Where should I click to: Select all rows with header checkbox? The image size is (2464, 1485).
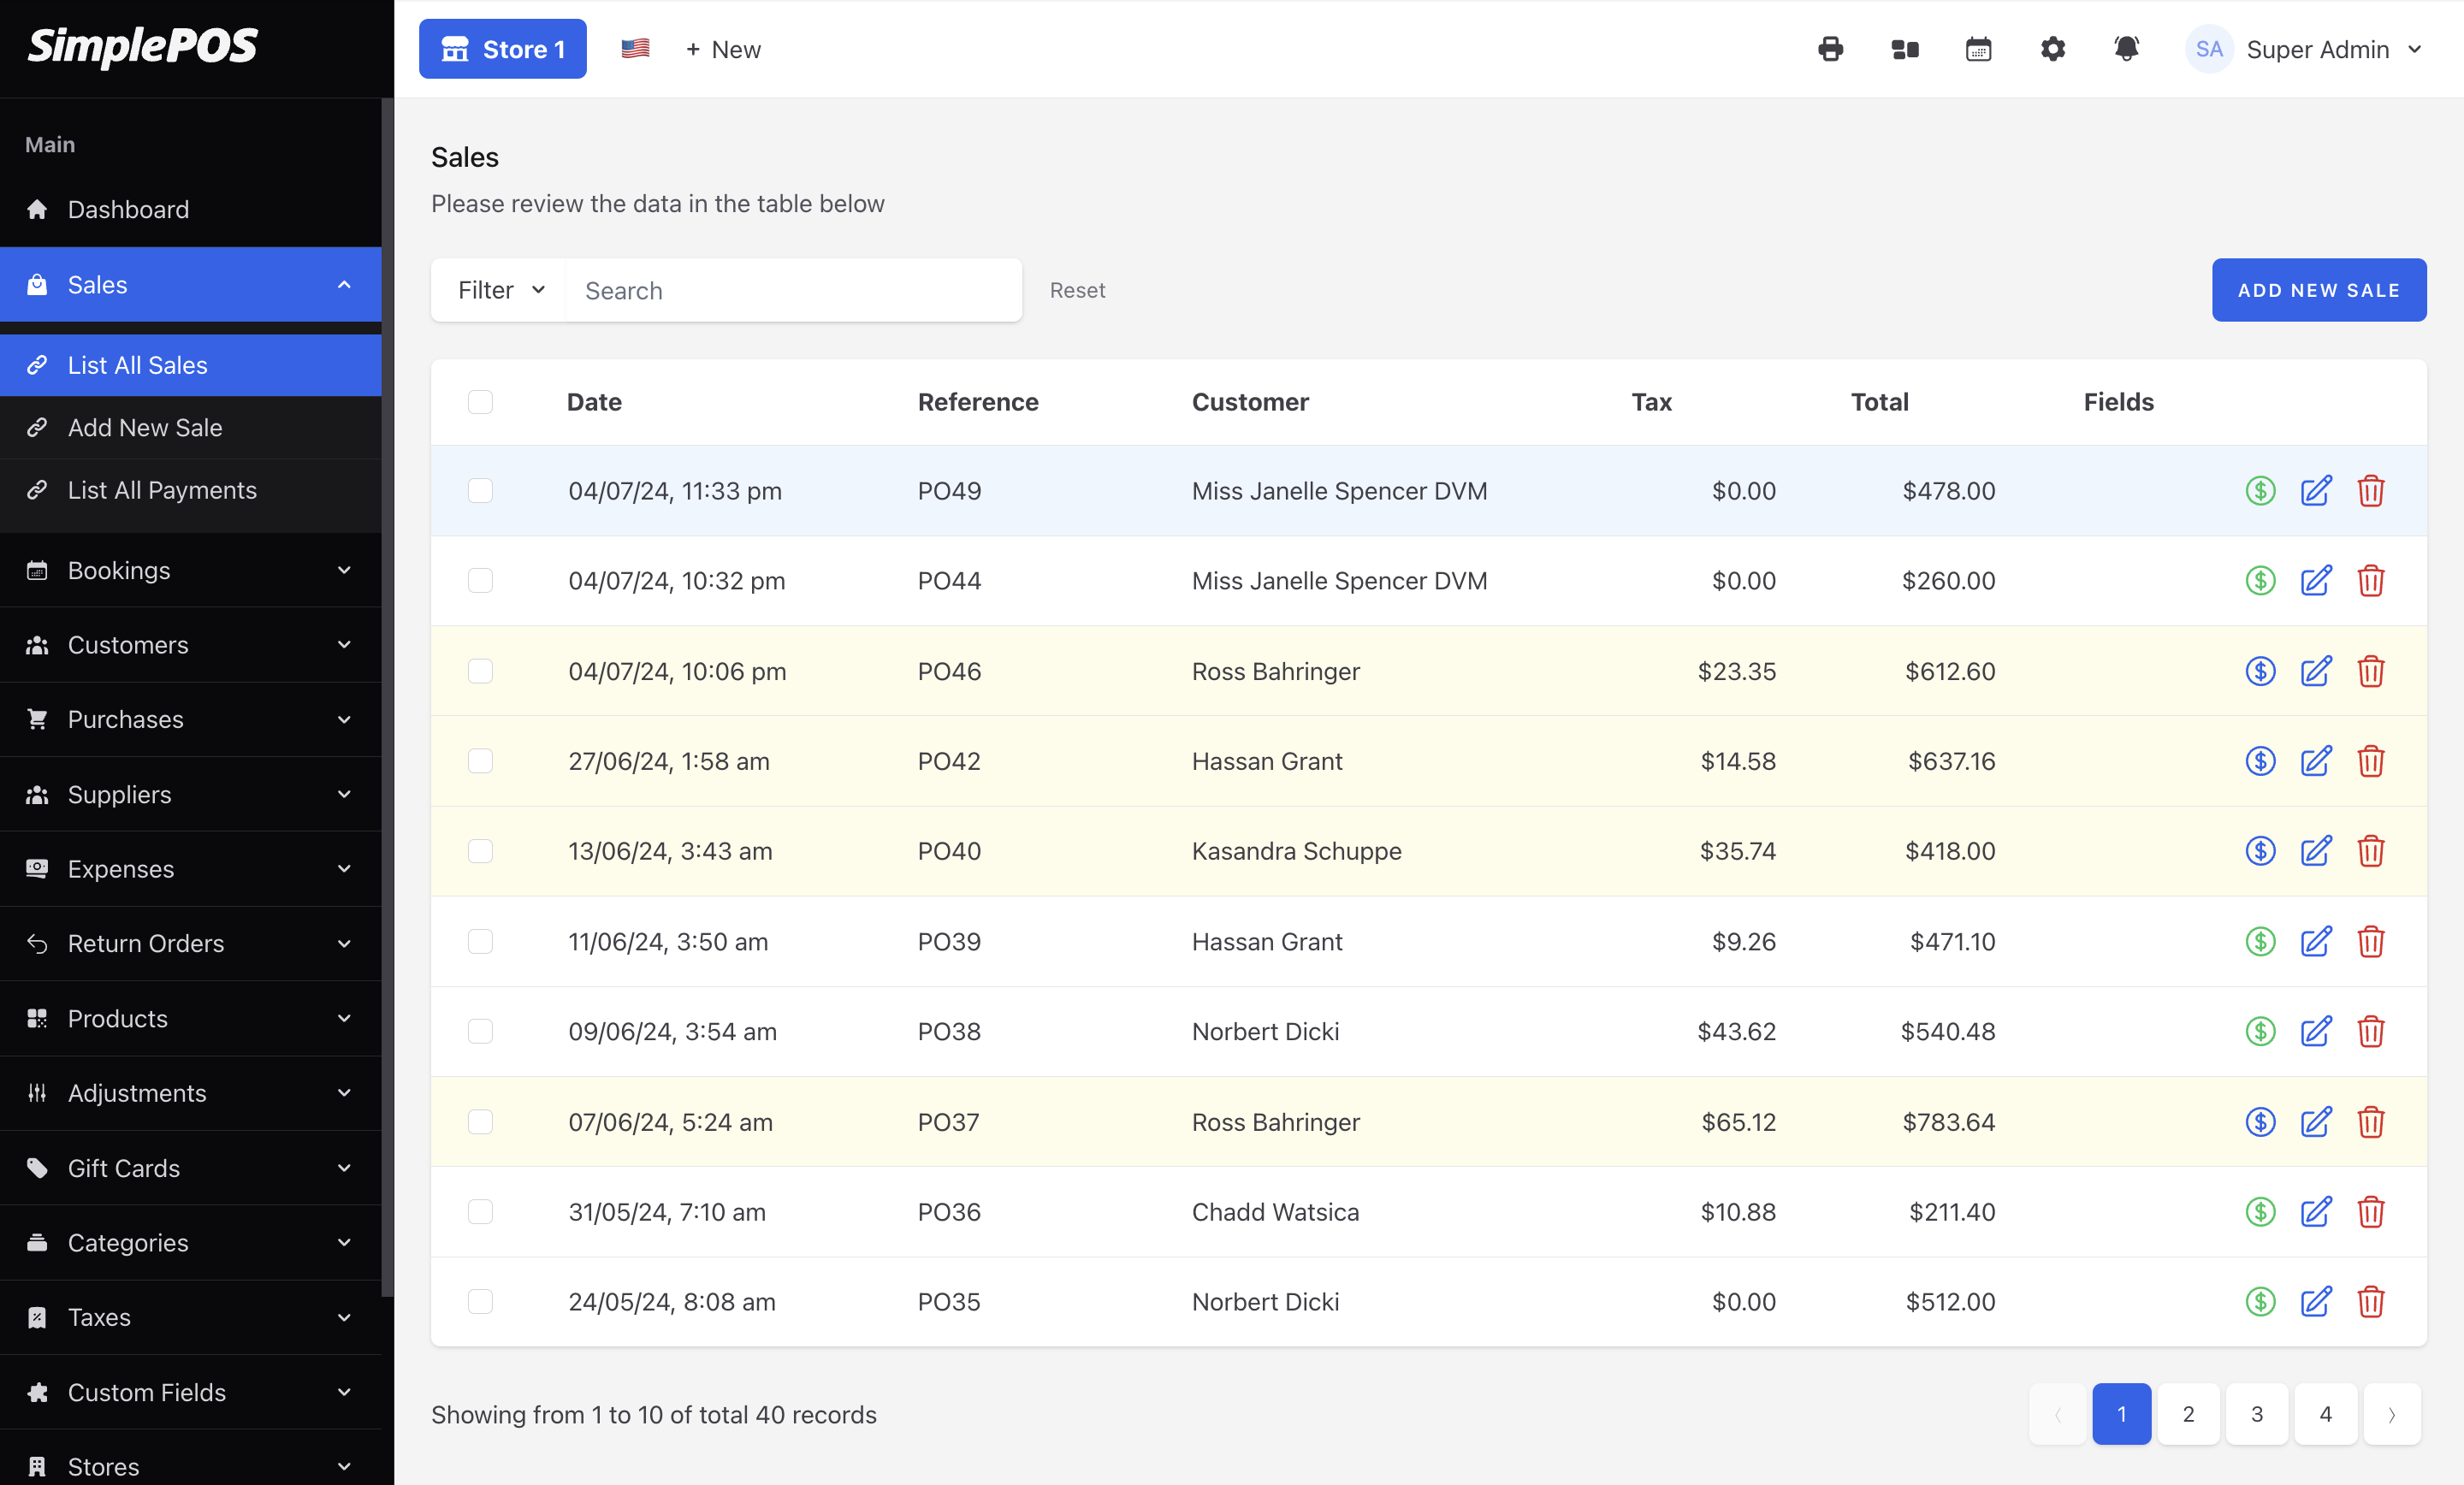click(480, 402)
